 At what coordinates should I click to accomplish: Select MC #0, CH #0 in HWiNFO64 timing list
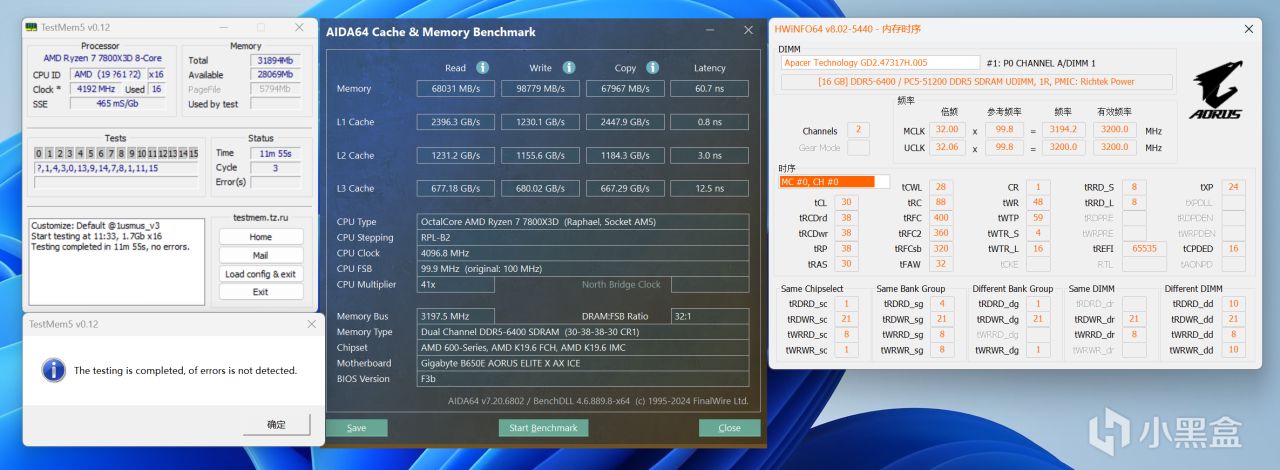tap(834, 182)
